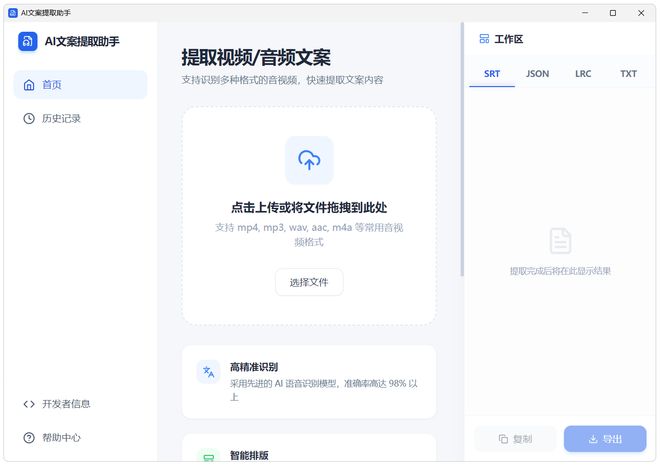Click the code brackets icon beside 开发者信息
The width and height of the screenshot is (660, 465).
click(29, 404)
